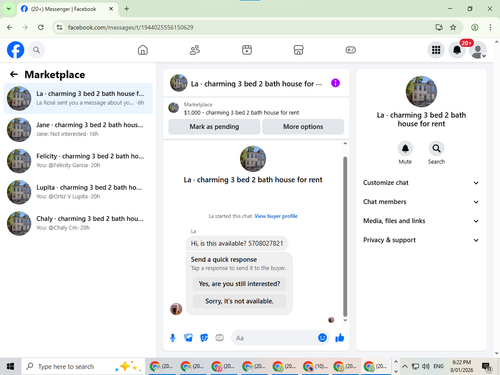Expand Chat members section
Screen dimensions: 500x375
click(x=421, y=202)
